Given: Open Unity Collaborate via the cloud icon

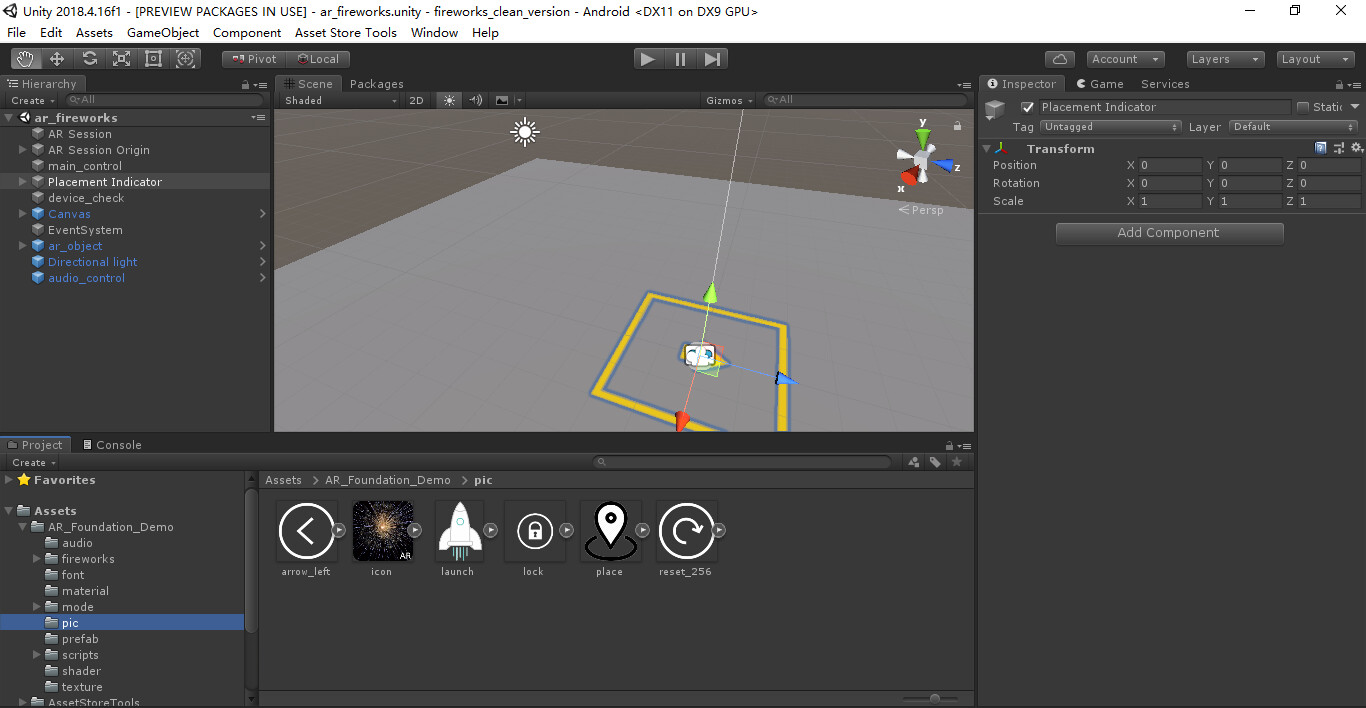Looking at the screenshot, I should (1059, 58).
